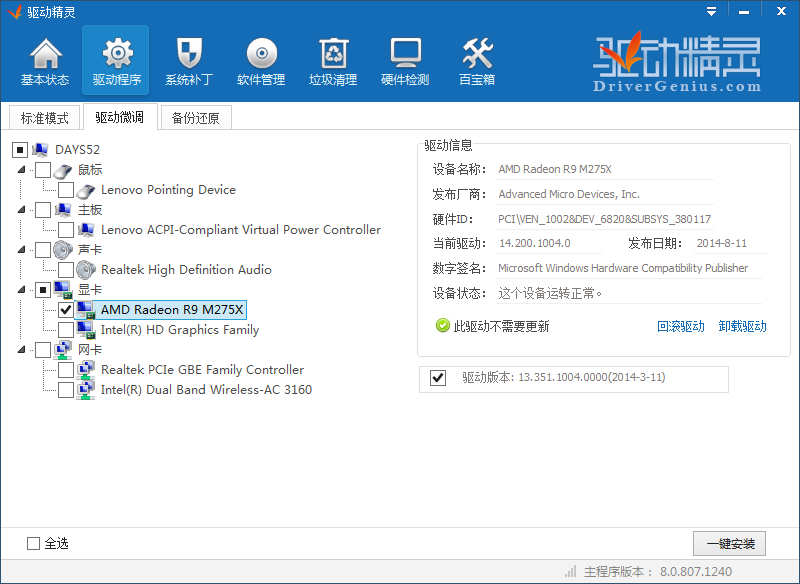Click the DAYS52 computer icon
This screenshot has height=584, width=800.
(x=40, y=149)
